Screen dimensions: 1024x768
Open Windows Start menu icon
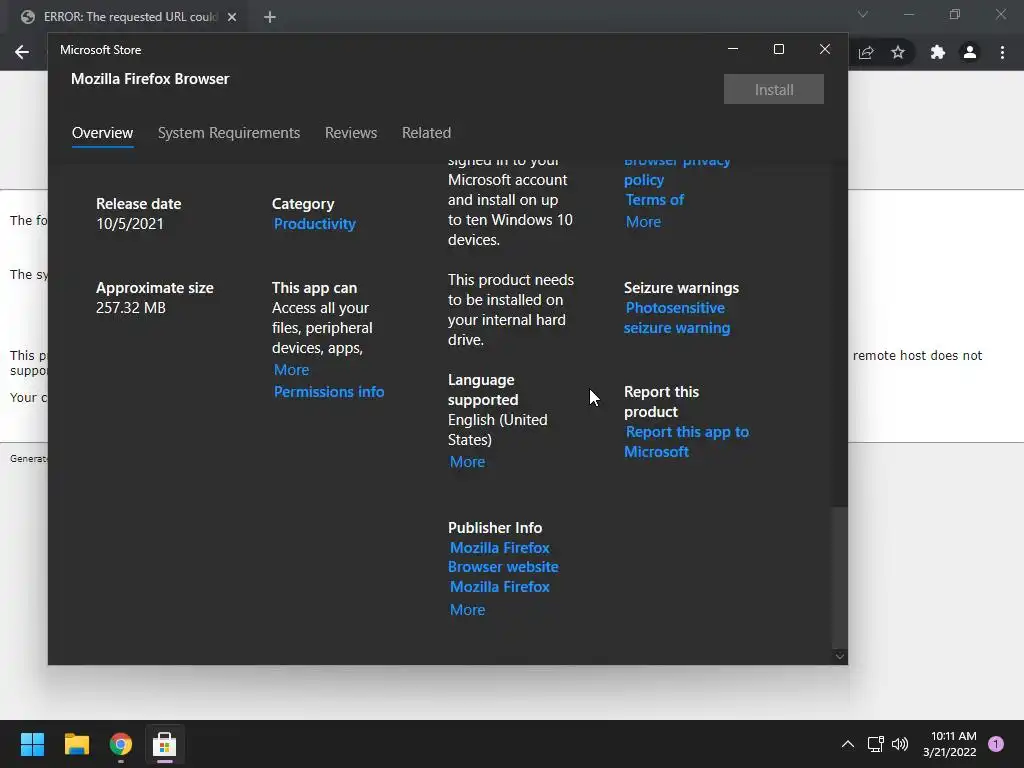[32, 744]
